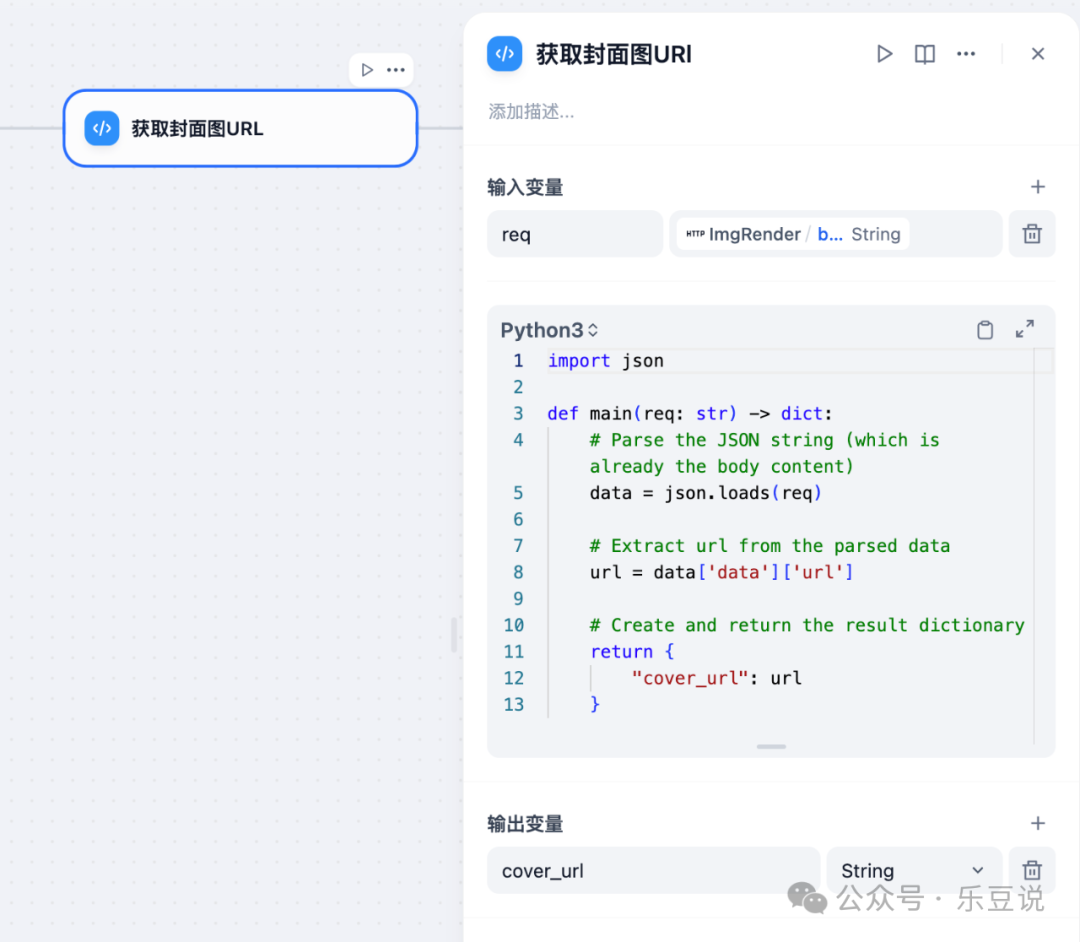Image resolution: width=1080 pixels, height=942 pixels.
Task: Open the three-dot menu above the canvas node
Action: (x=396, y=70)
